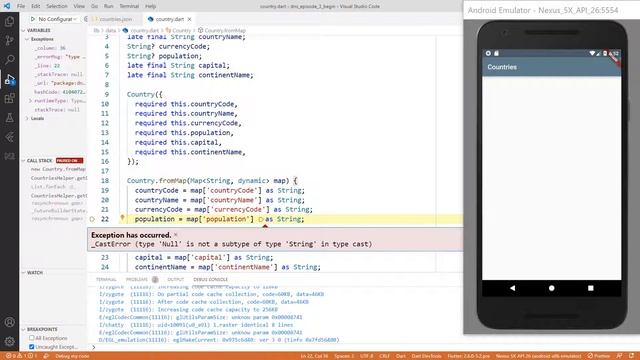Open the Search view in activity bar
640x360 pixels.
point(9,60)
